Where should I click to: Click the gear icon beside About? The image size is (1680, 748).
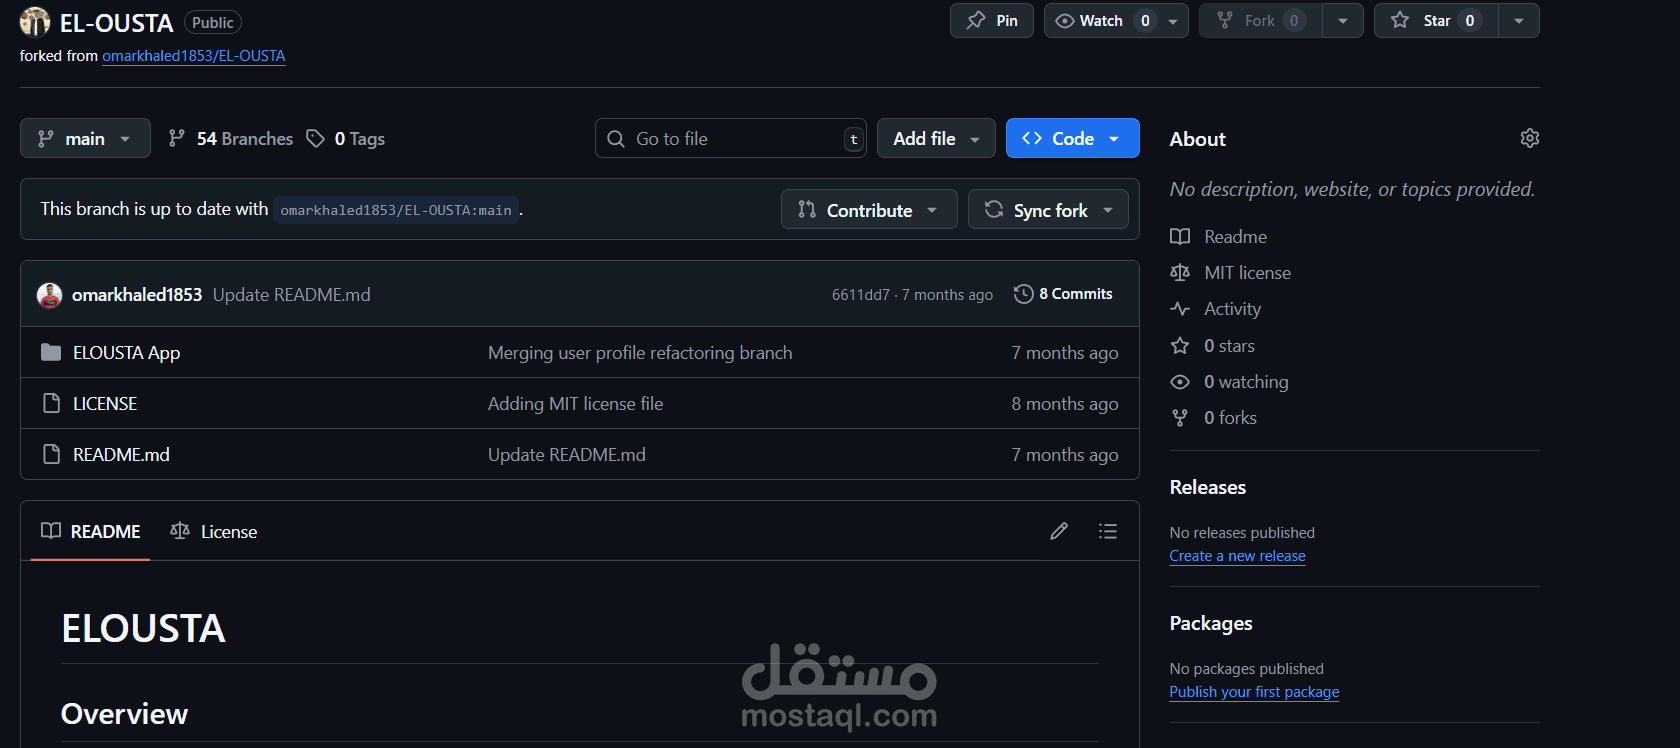pos(1529,138)
